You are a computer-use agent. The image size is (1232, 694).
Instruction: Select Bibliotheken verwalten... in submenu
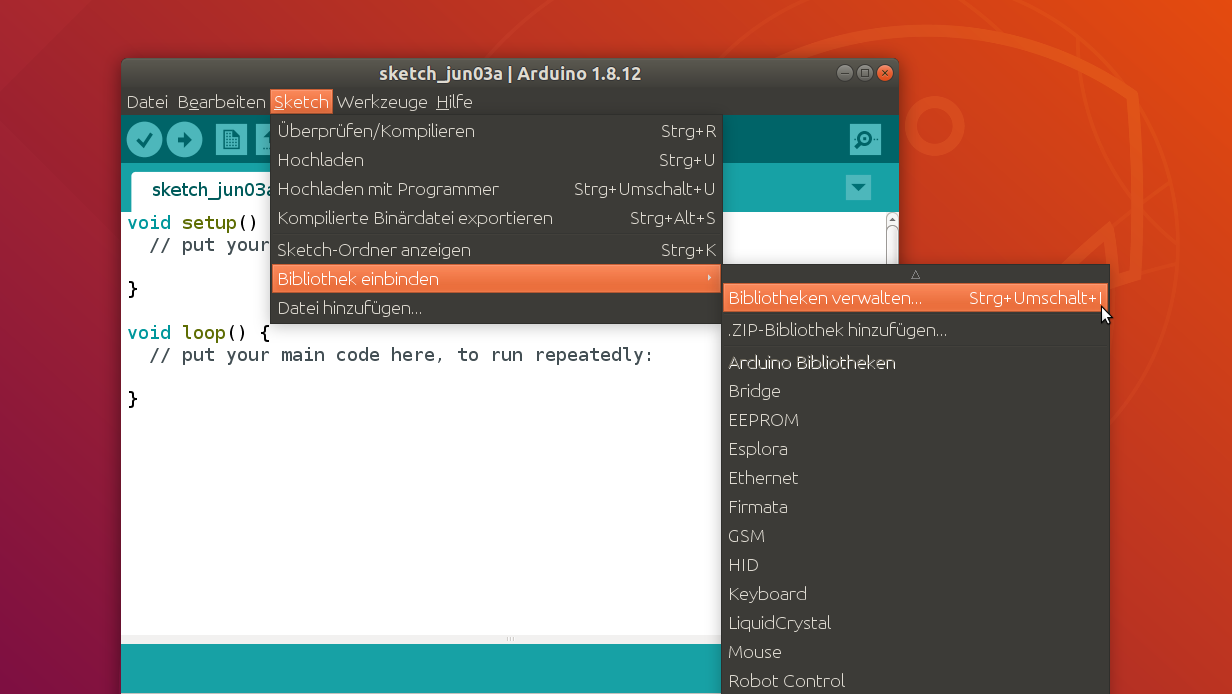[915, 298]
